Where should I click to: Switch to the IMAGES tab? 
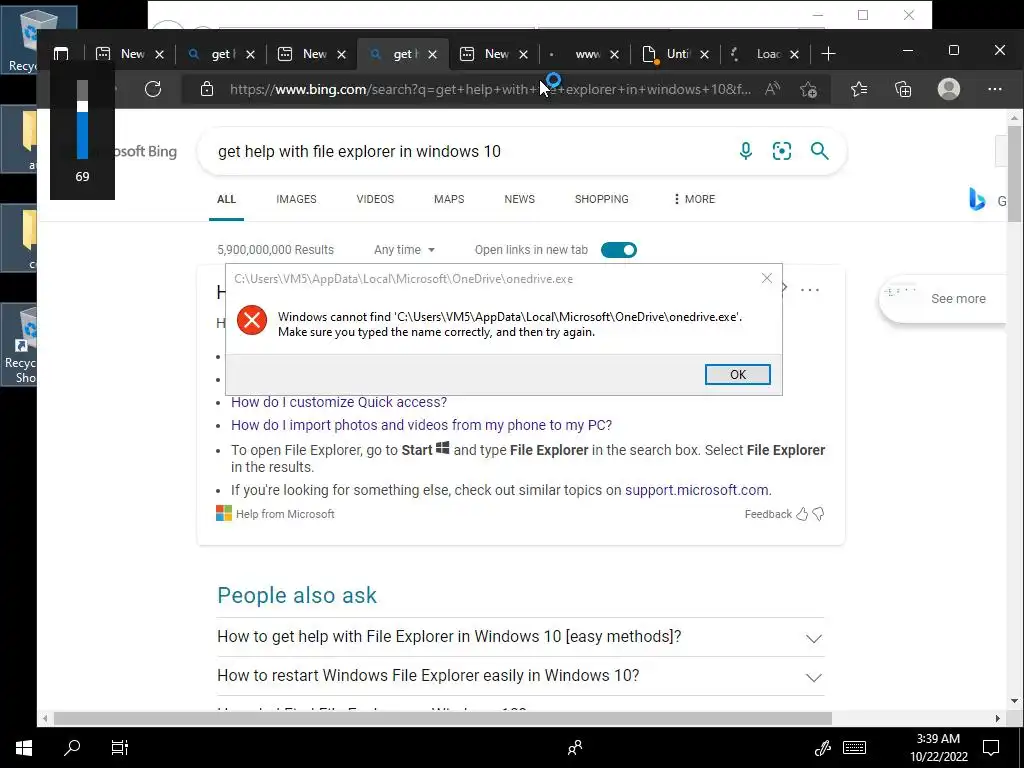(x=296, y=199)
